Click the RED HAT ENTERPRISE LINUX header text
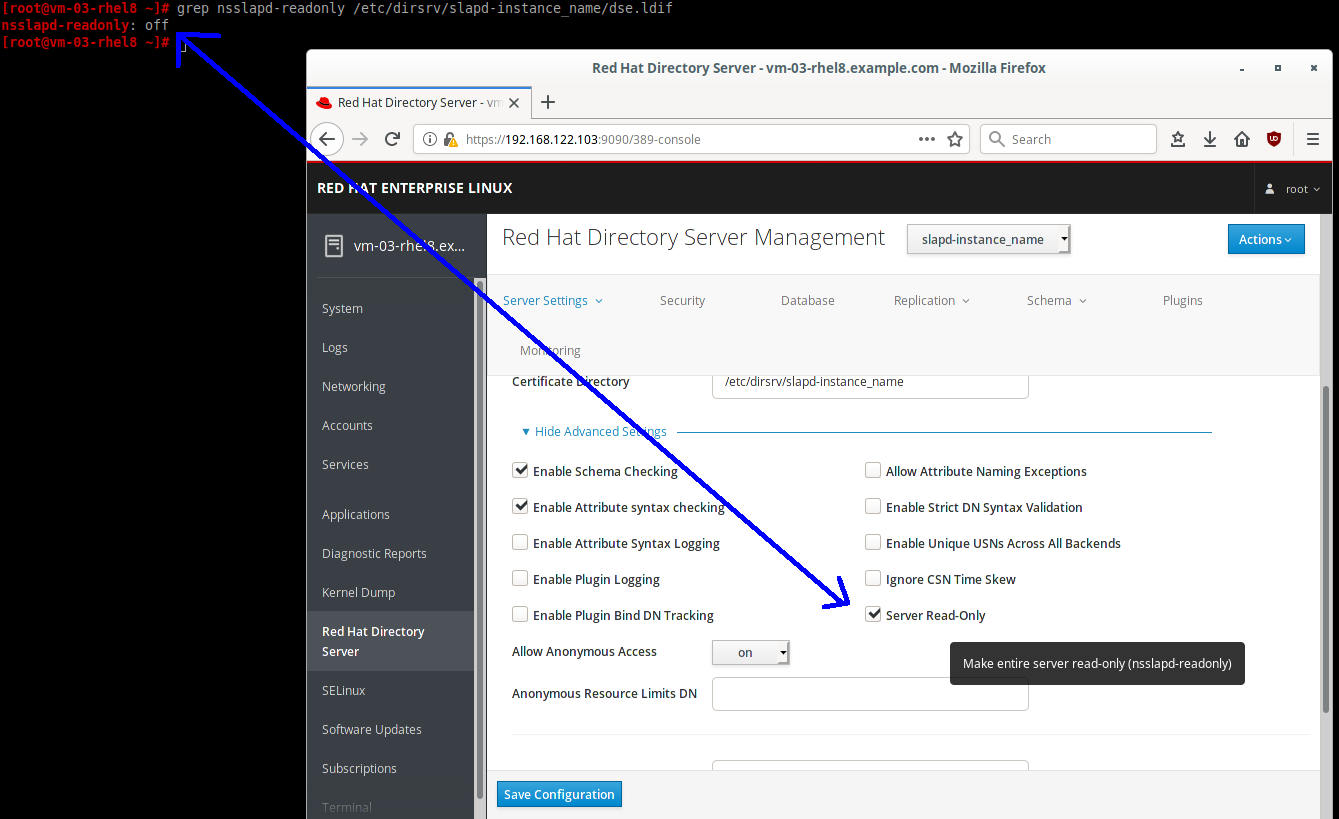 [x=415, y=188]
